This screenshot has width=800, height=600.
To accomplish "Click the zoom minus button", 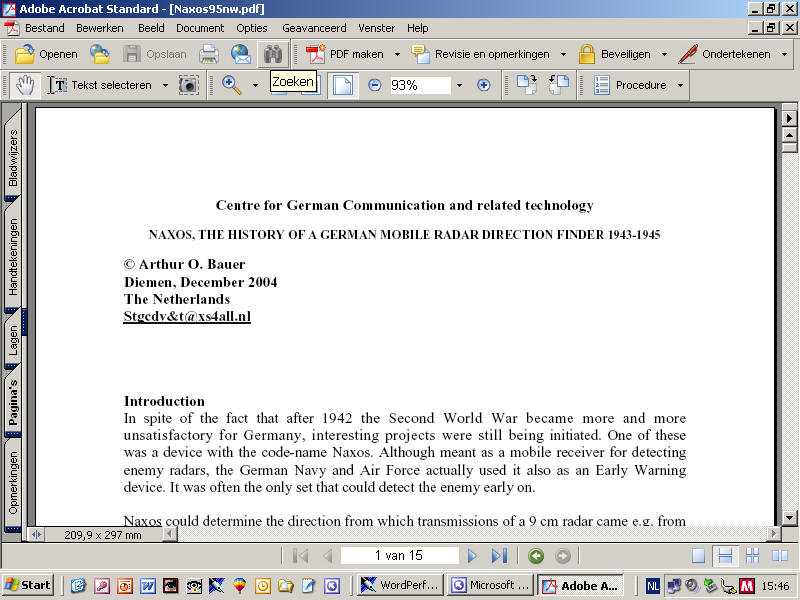I will click(375, 86).
